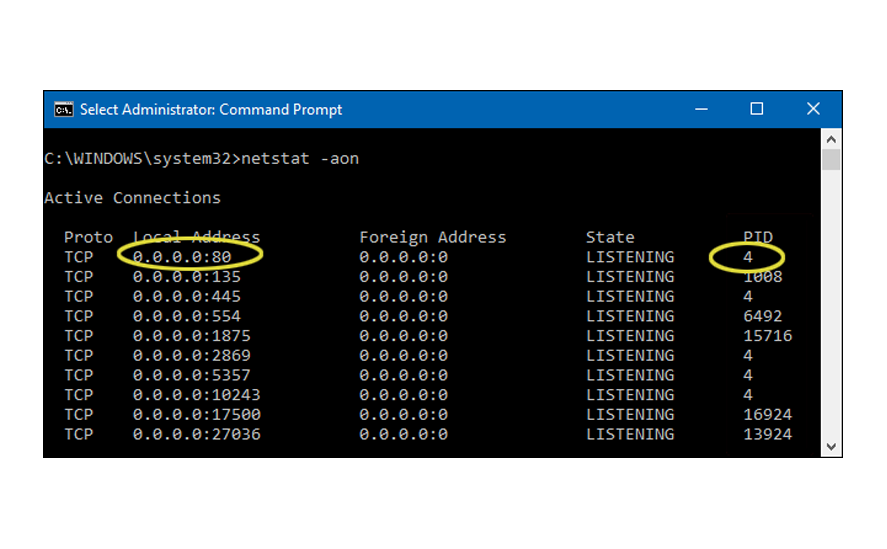Click the vertical scrollbar thumb

(x=831, y=160)
